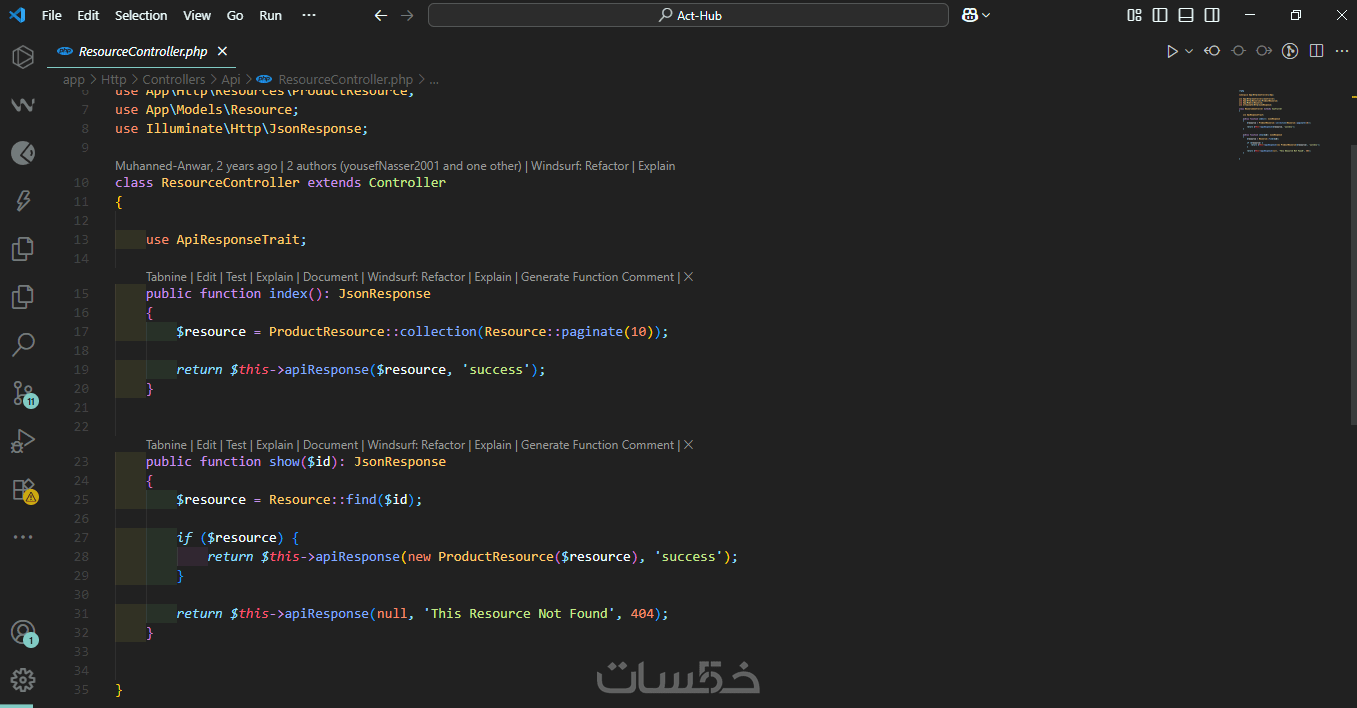Expand the 'Api' breadcrumb segment
Screen dimensions: 1357x708
[231, 79]
